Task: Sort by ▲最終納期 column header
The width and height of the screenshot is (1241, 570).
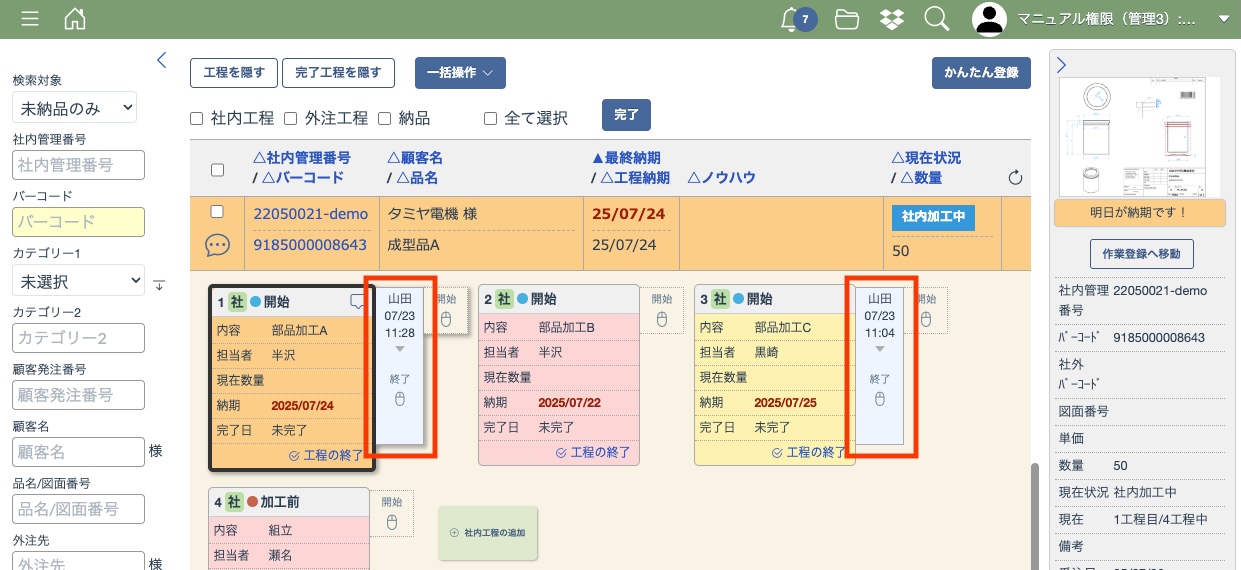Action: click(626, 158)
